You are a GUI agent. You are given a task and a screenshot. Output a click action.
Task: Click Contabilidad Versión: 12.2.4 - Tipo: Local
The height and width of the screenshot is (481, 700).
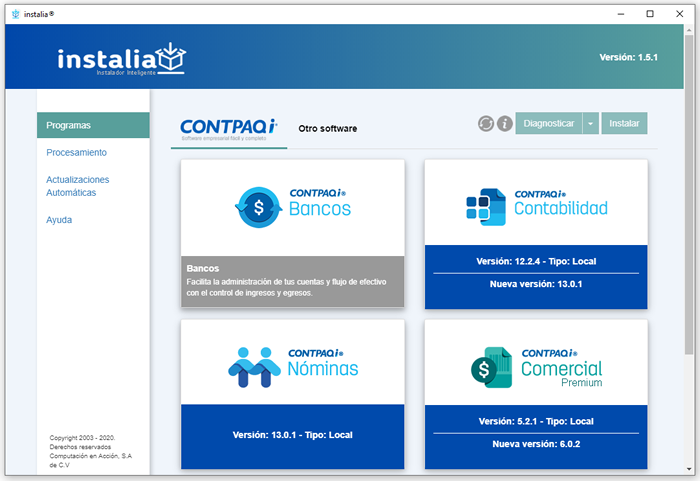coord(536,261)
